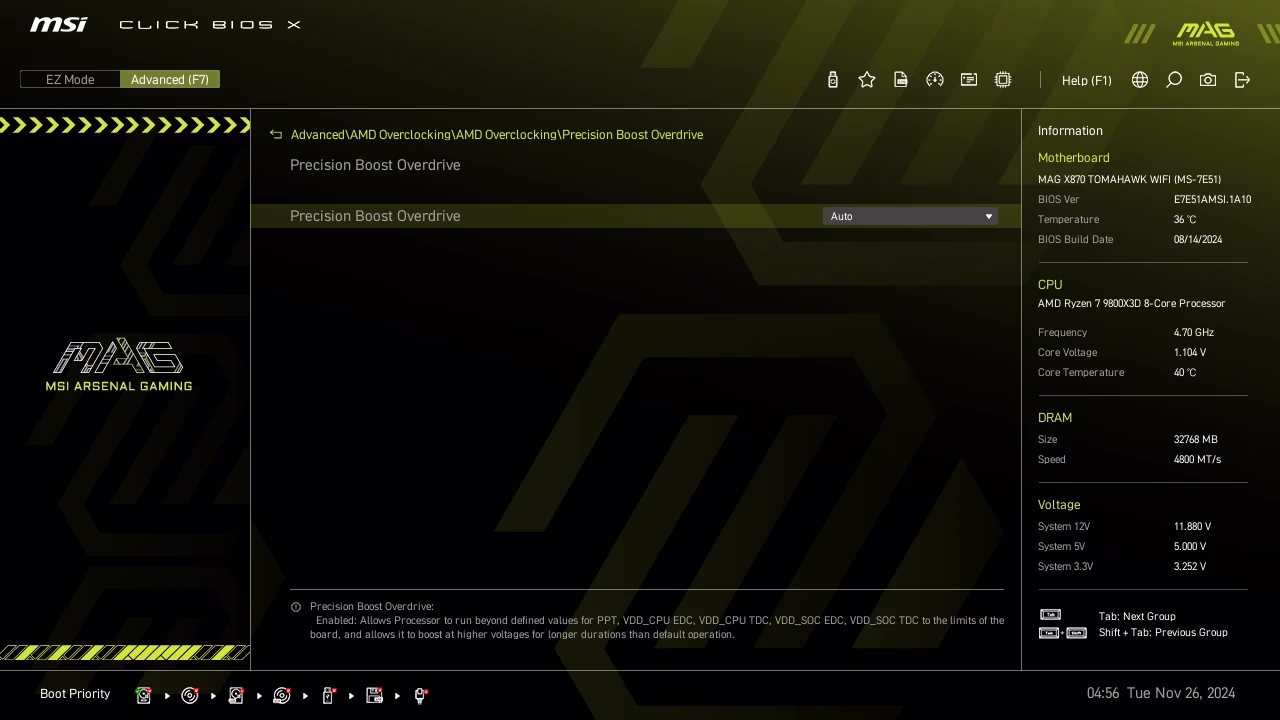Select the optical disc boot device icon

coord(190,695)
